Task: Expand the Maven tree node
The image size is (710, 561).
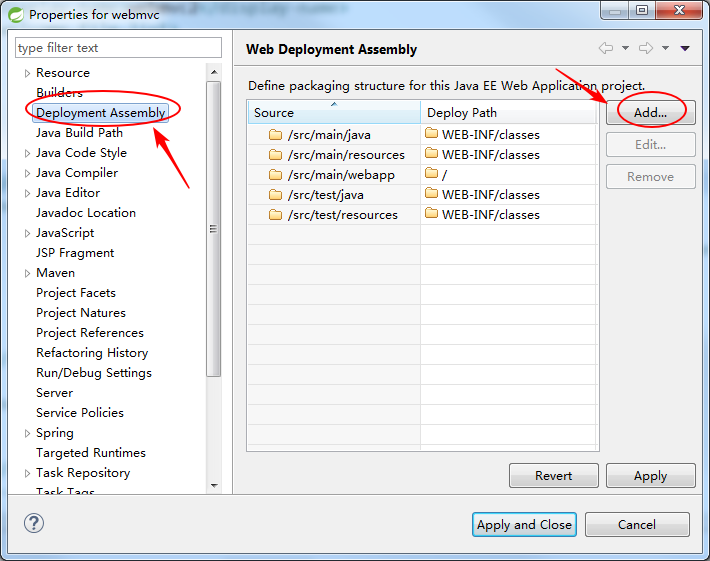Action: click(x=27, y=273)
